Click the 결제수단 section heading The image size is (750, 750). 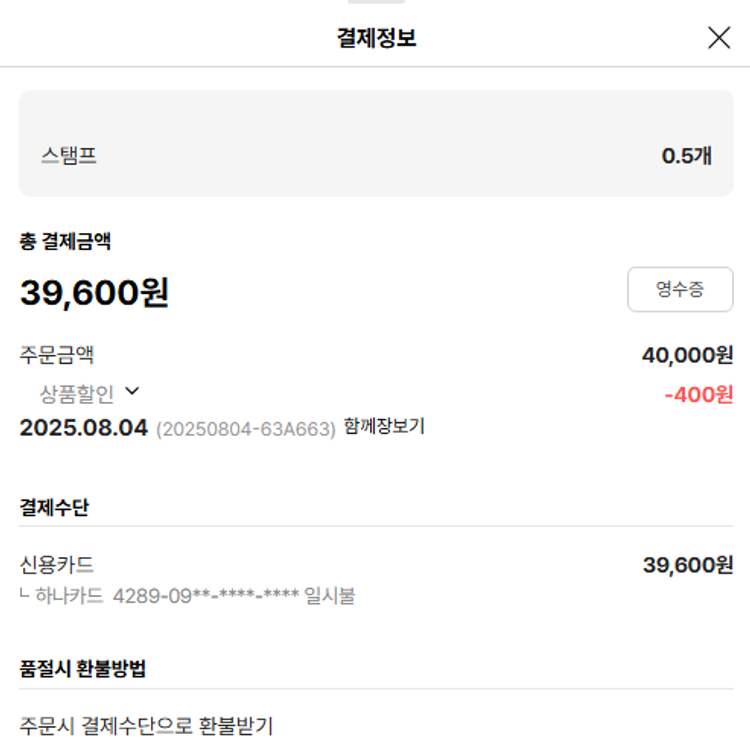tap(54, 507)
